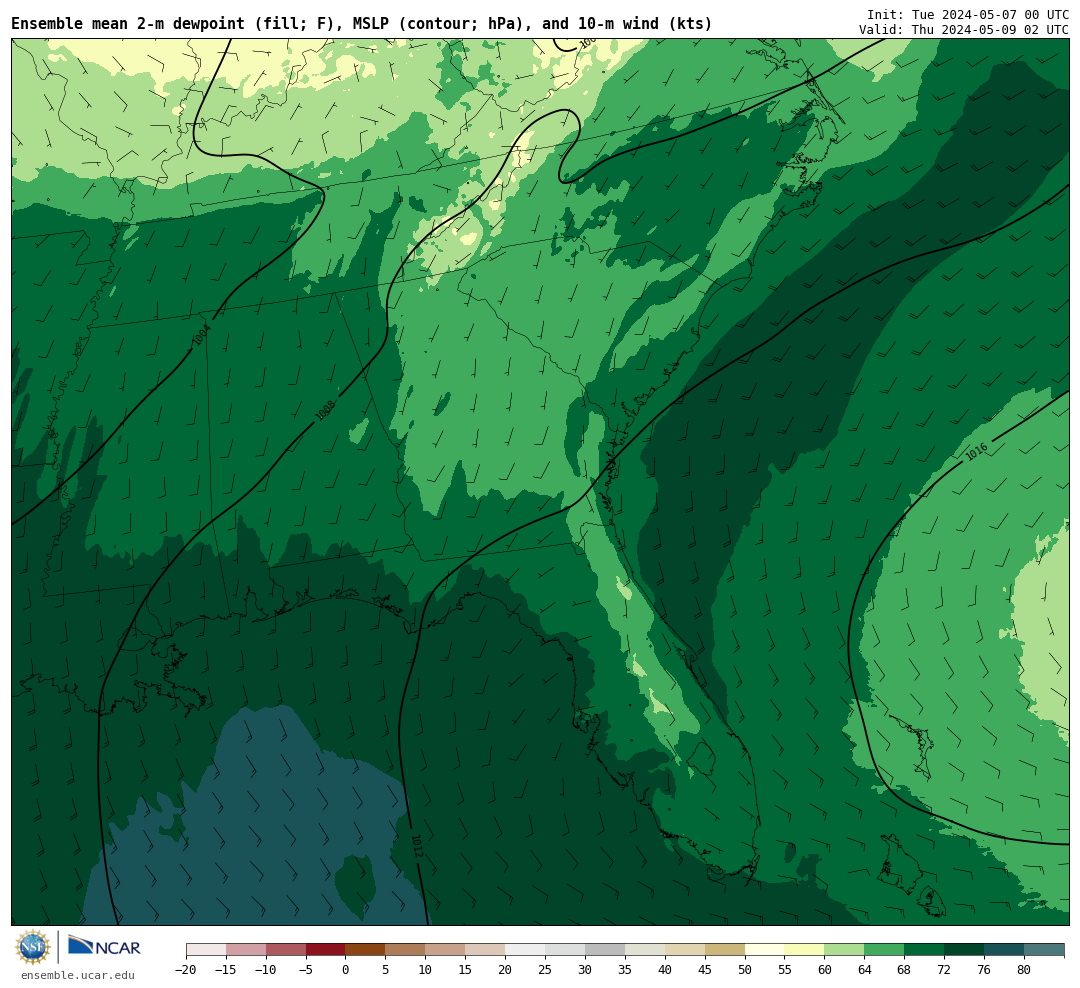This screenshot has width=1080, height=988.
Task: Pick the 30 to 35 gray swatch
Action: click(x=605, y=950)
